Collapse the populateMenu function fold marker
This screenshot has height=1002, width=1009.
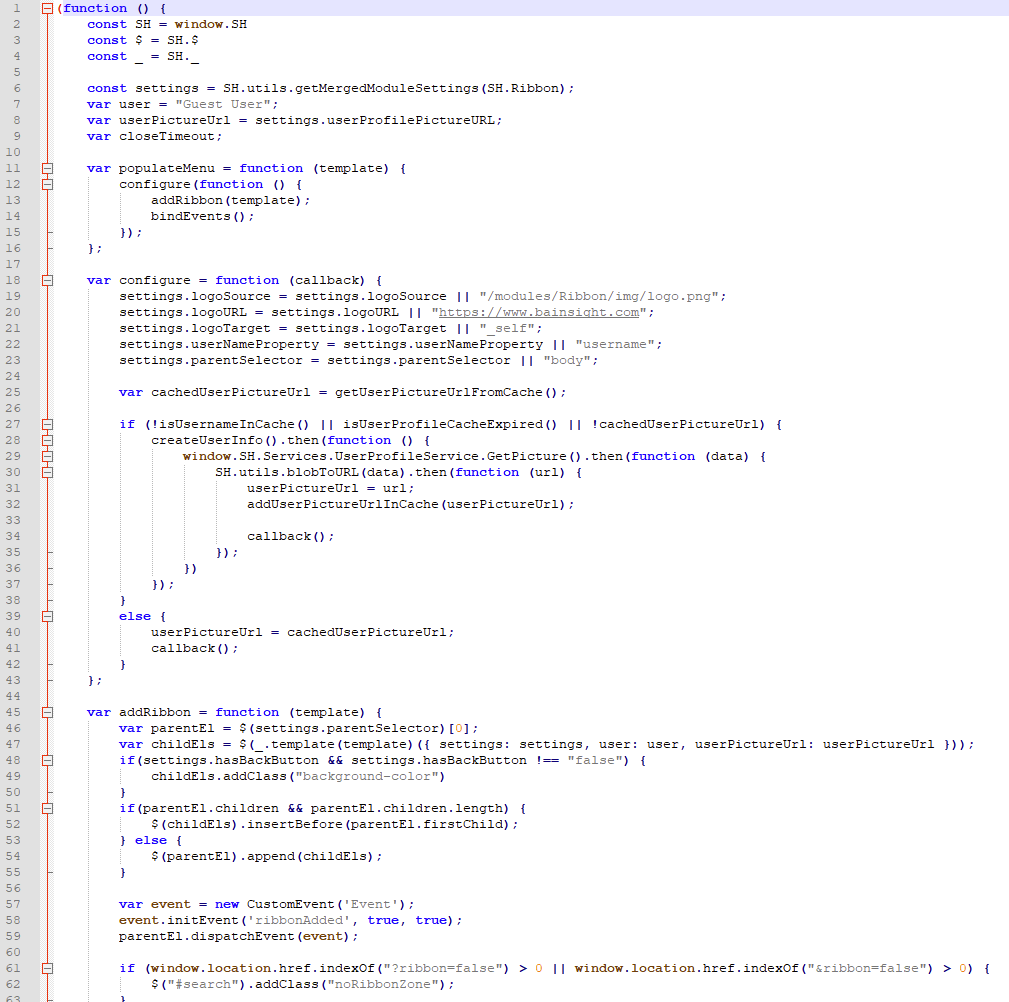[x=47, y=168]
